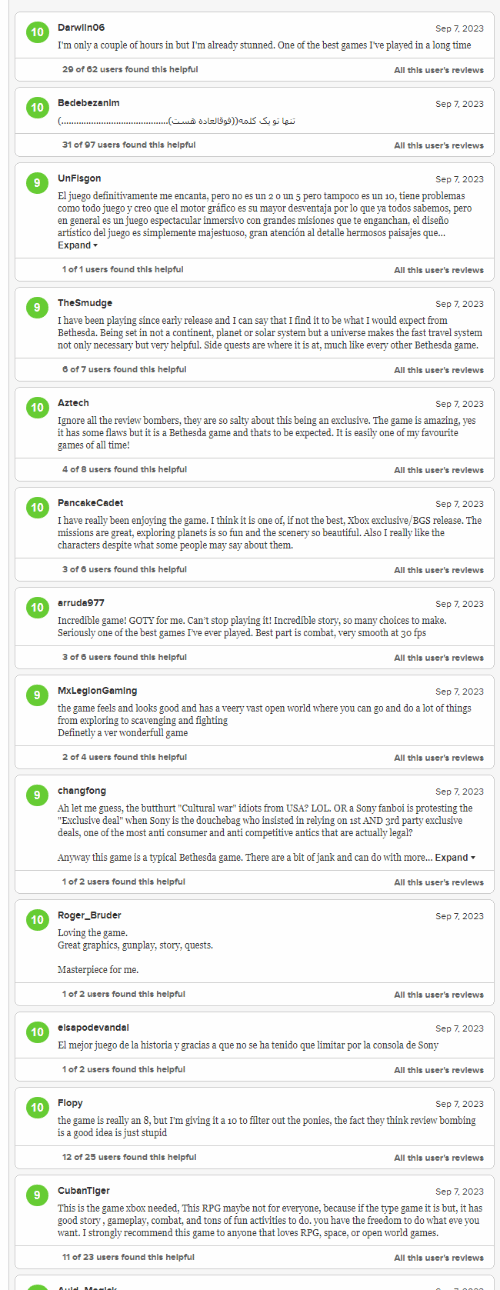Click Aztech's score 10 circle
Viewport: 500px width, 1290px height.
(x=37, y=408)
